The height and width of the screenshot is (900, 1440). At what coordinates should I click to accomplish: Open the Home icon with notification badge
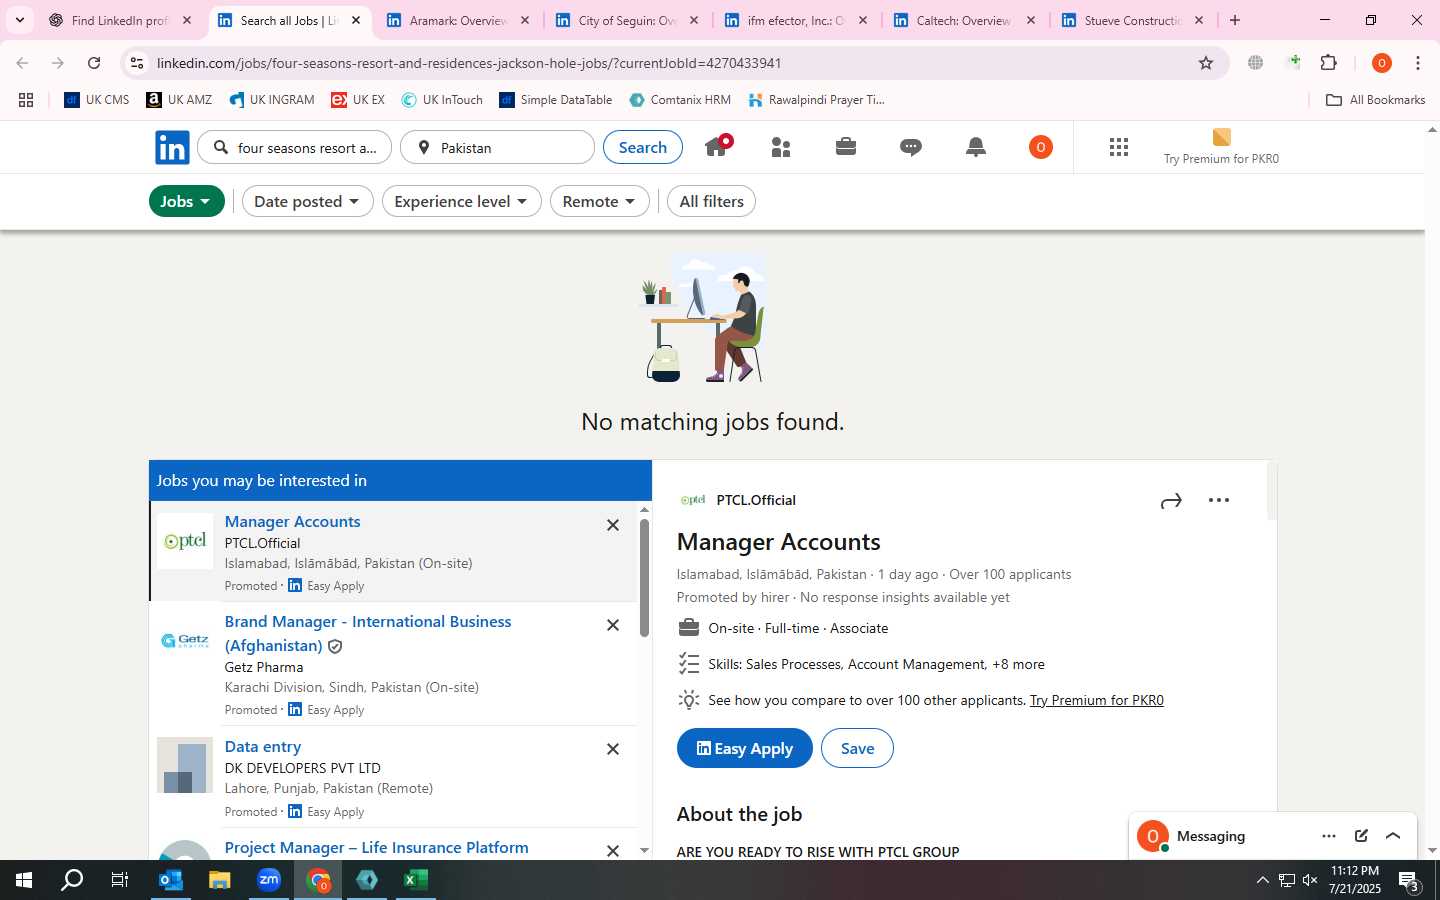717,147
